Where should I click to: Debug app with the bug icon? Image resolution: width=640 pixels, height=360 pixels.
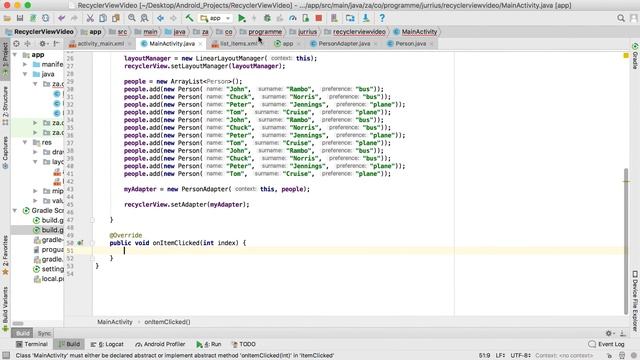tap(267, 18)
